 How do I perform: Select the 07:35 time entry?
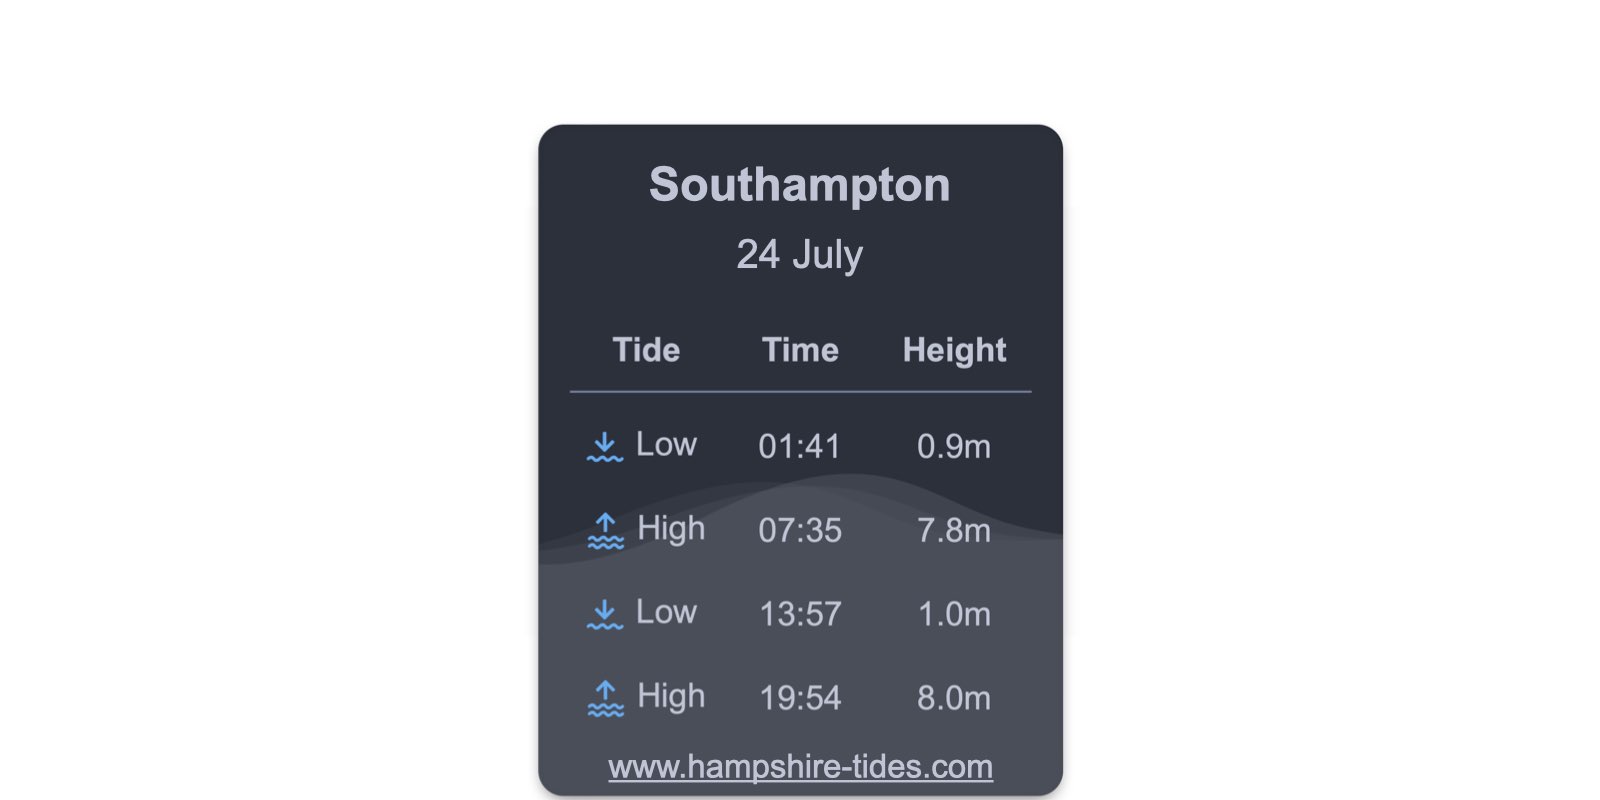(x=800, y=530)
